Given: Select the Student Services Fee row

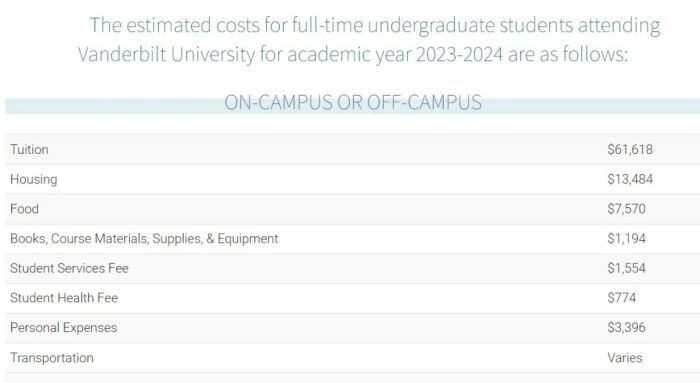Looking at the screenshot, I should [x=353, y=268].
